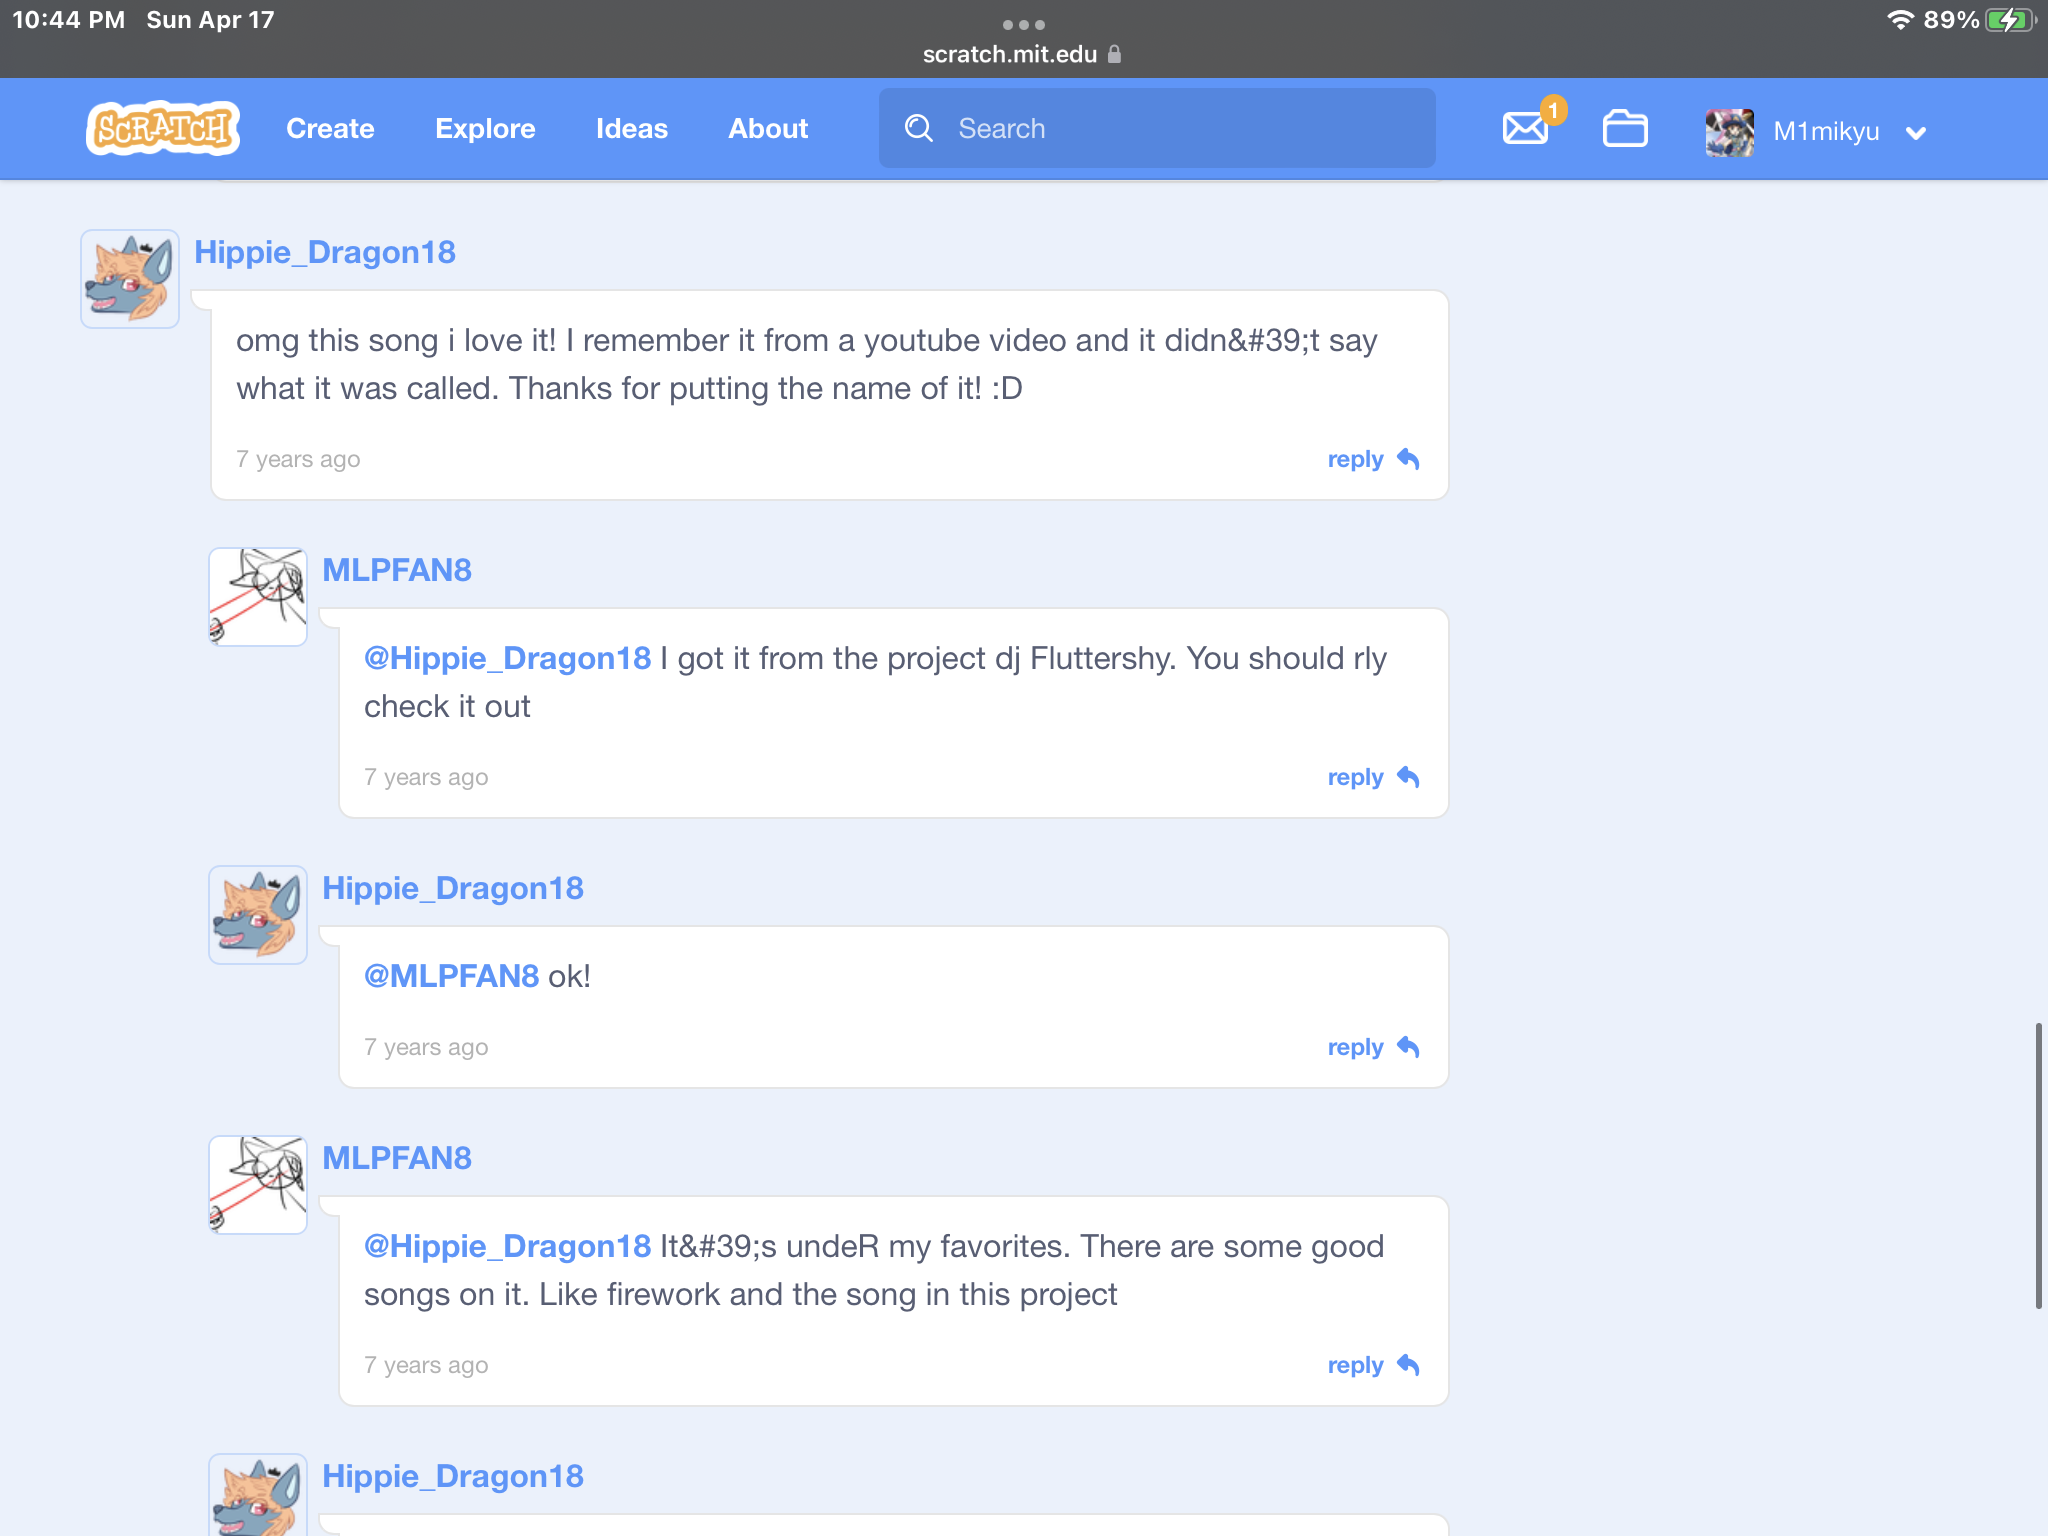
Task: Click the search magnifier icon
Action: pos(918,128)
